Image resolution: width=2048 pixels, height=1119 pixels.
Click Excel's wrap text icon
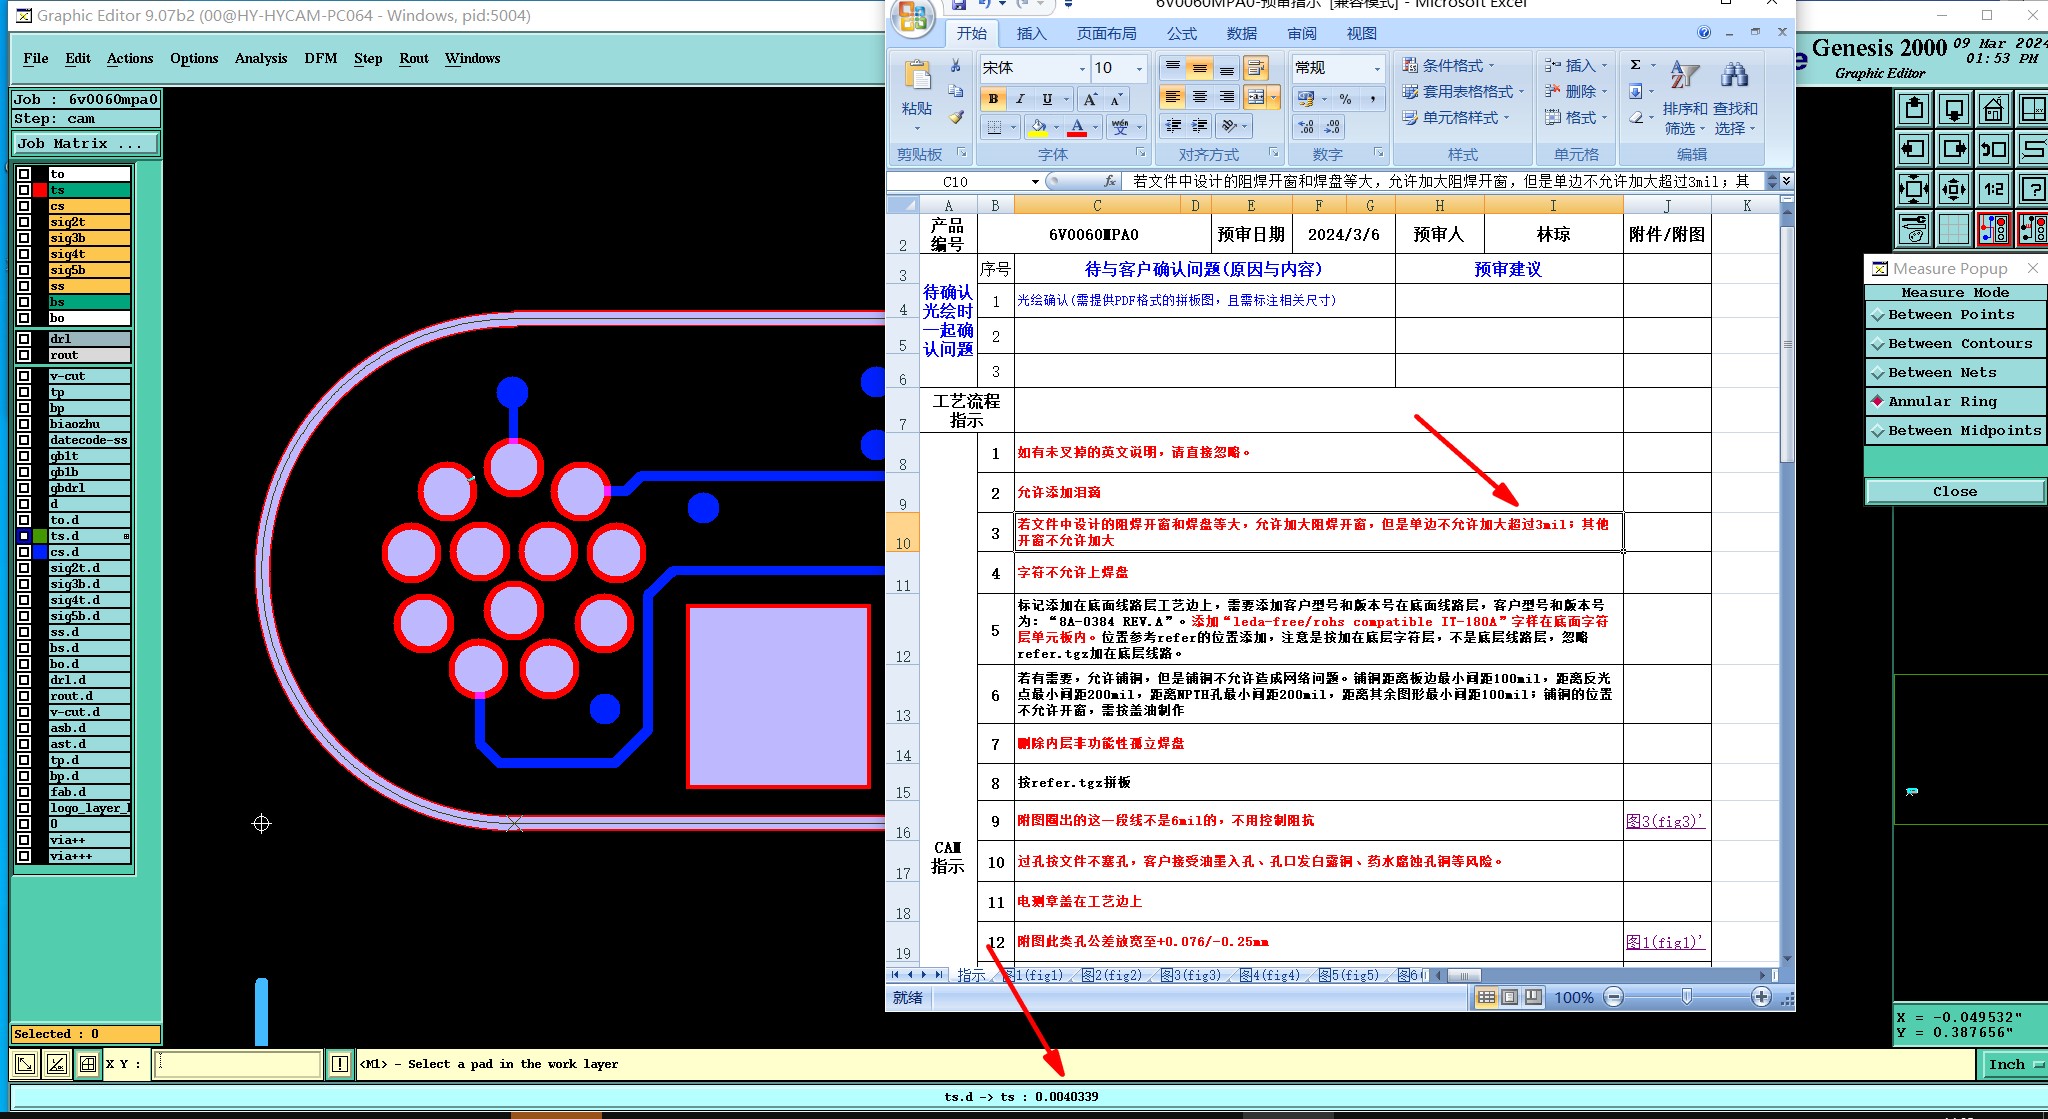[x=1255, y=68]
